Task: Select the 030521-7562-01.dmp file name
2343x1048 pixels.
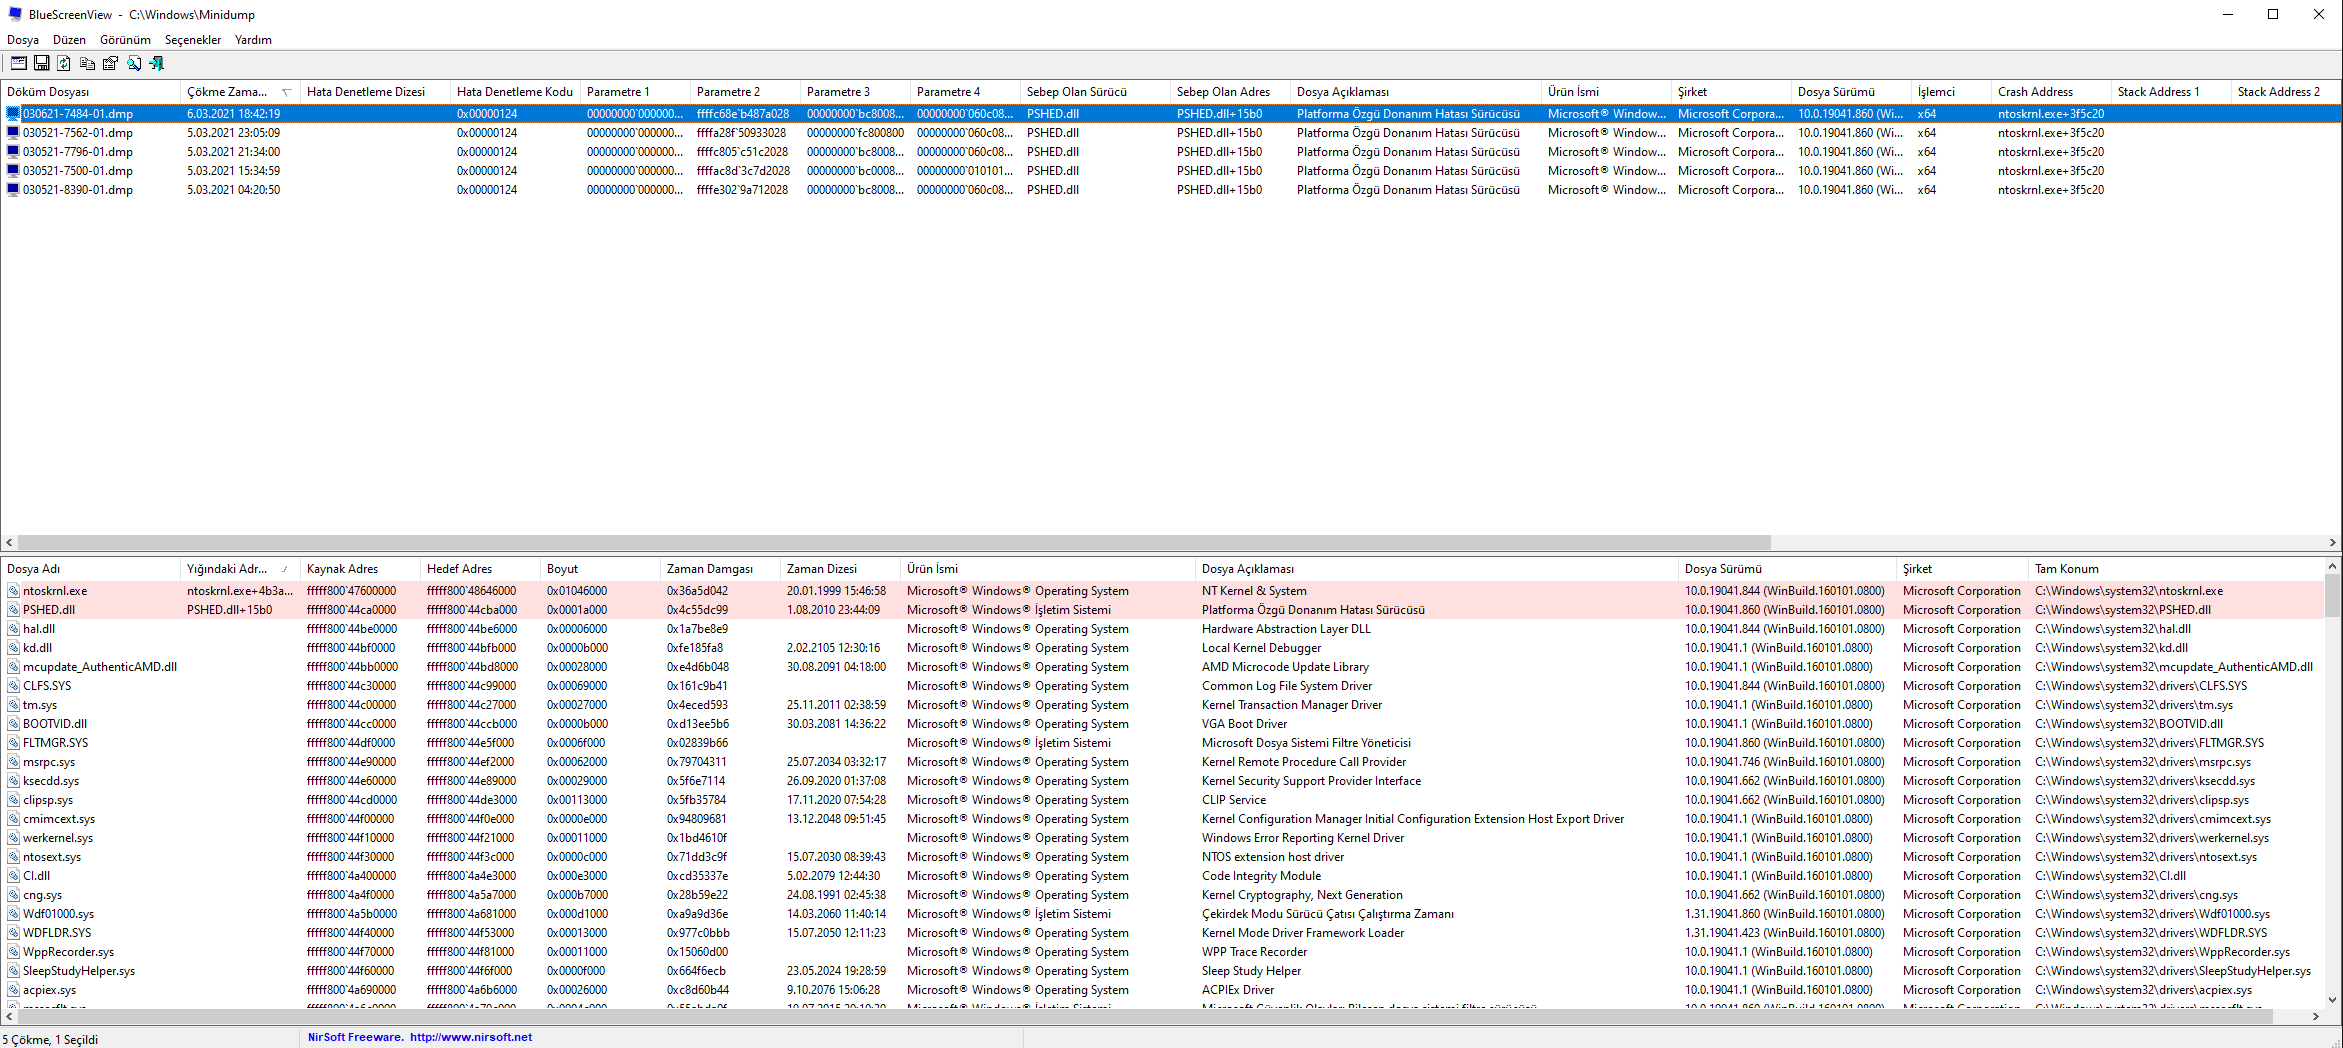Action: pyautogui.click(x=78, y=133)
